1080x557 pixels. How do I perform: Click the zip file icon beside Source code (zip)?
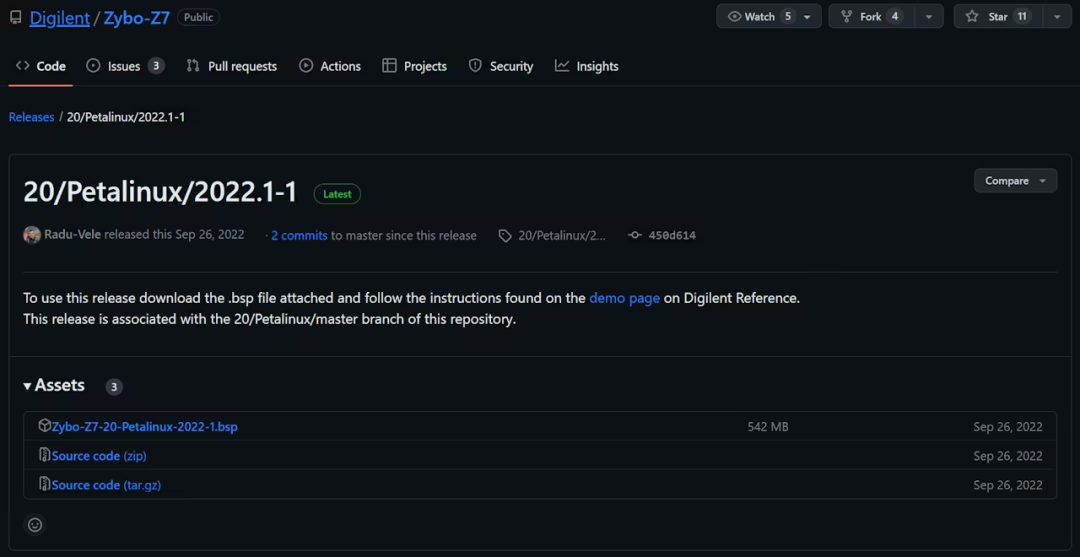(x=45, y=454)
